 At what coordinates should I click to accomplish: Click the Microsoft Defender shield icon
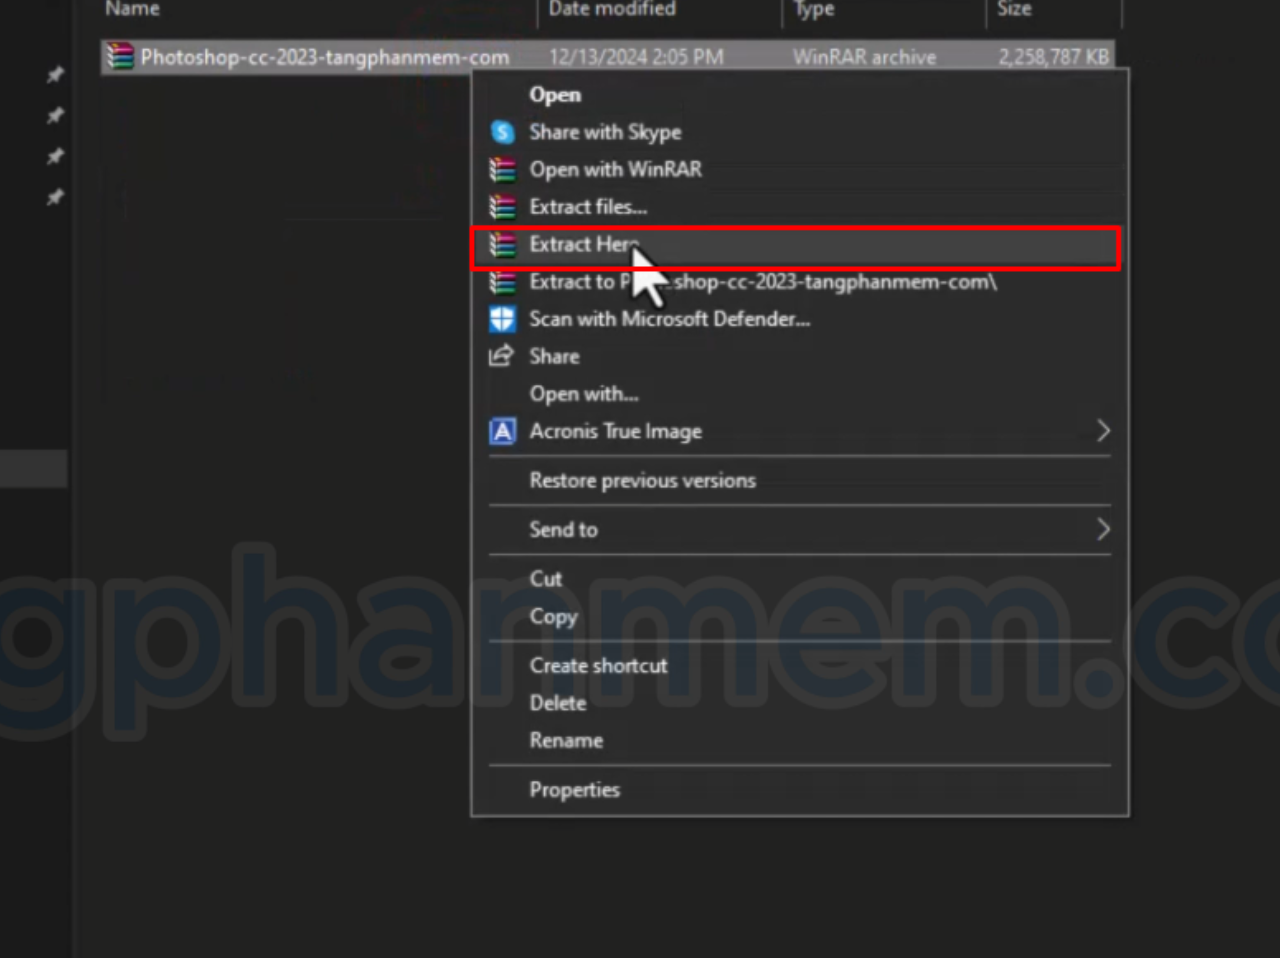pos(502,319)
